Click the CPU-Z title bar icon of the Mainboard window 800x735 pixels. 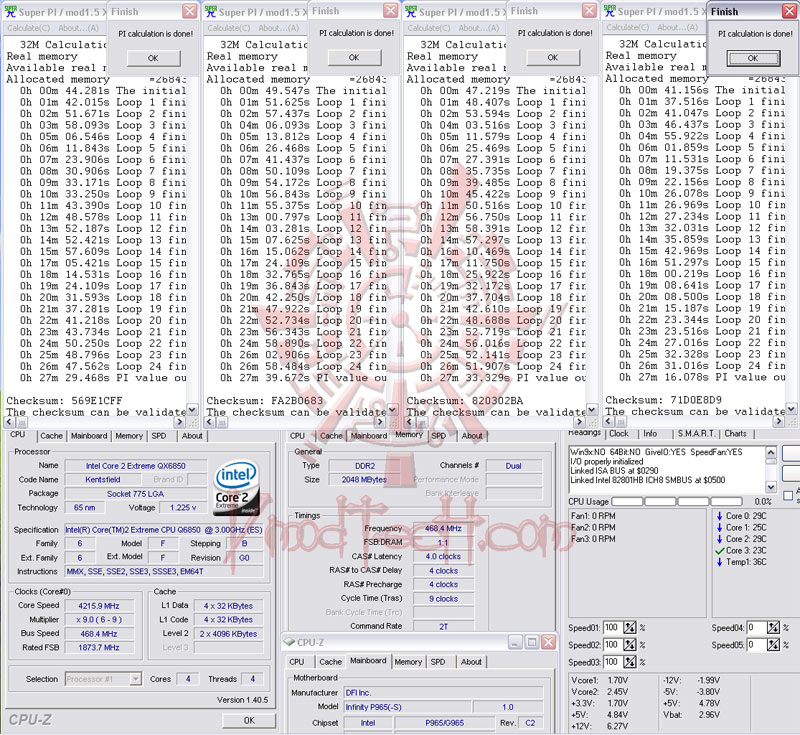pos(289,642)
